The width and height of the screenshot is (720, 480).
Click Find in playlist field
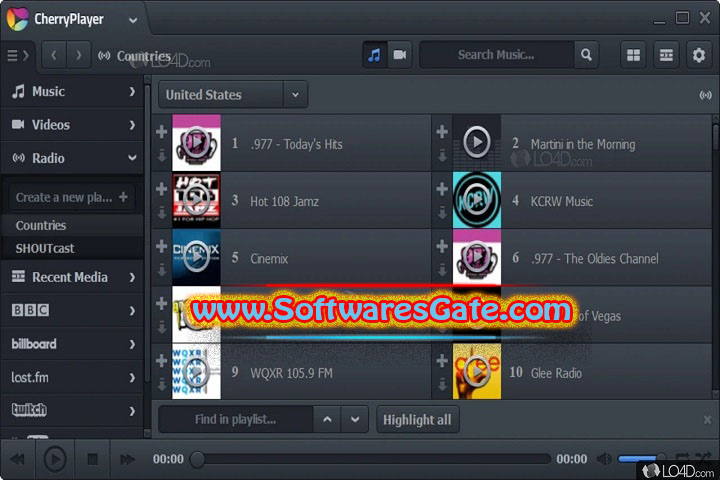pos(236,419)
